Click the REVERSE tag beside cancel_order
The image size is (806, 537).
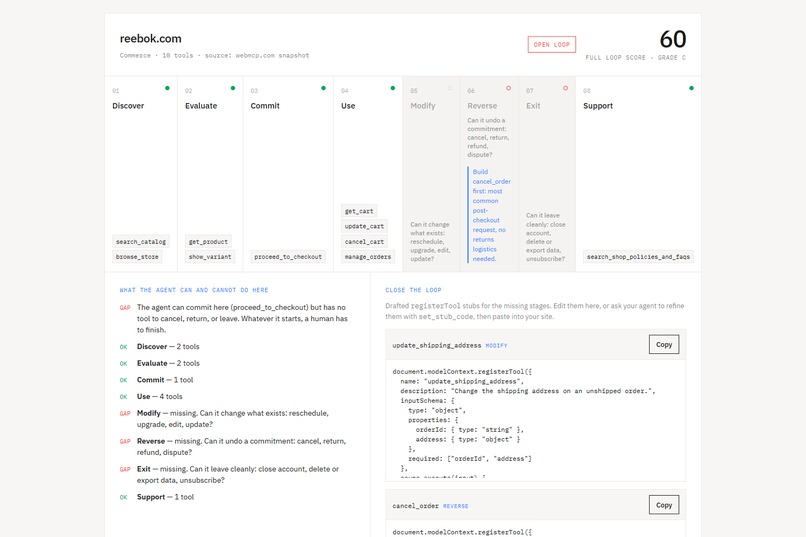455,506
